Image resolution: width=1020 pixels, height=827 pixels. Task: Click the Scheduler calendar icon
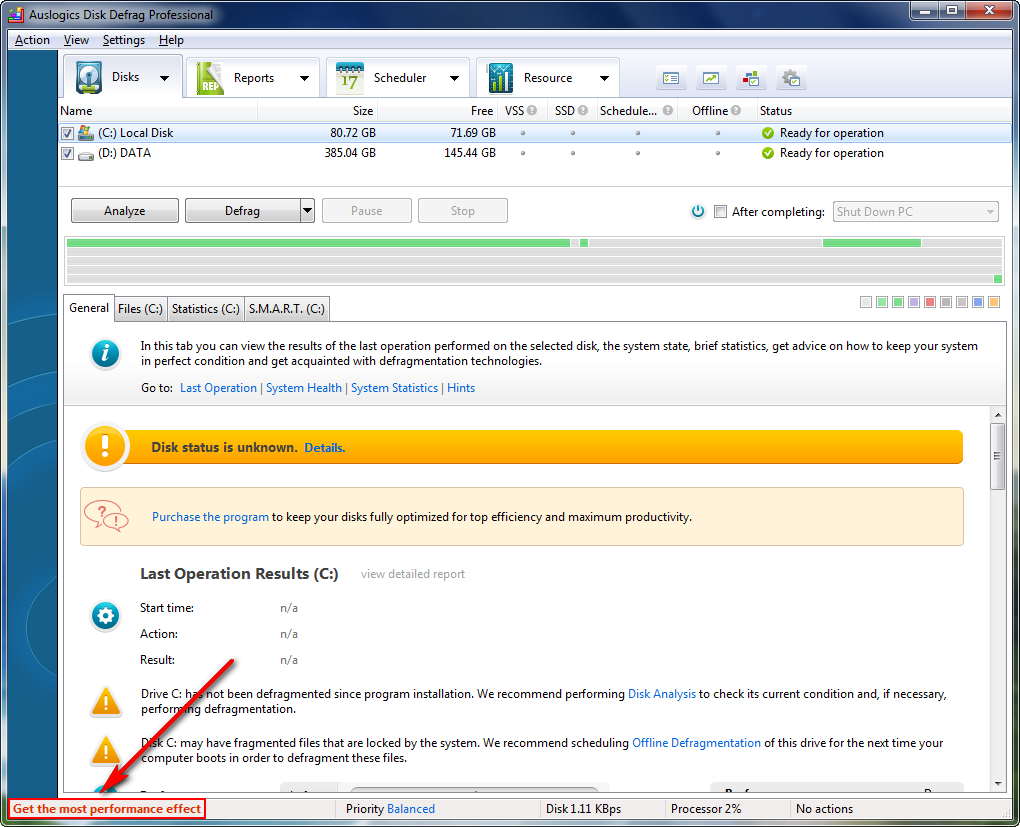click(x=349, y=78)
